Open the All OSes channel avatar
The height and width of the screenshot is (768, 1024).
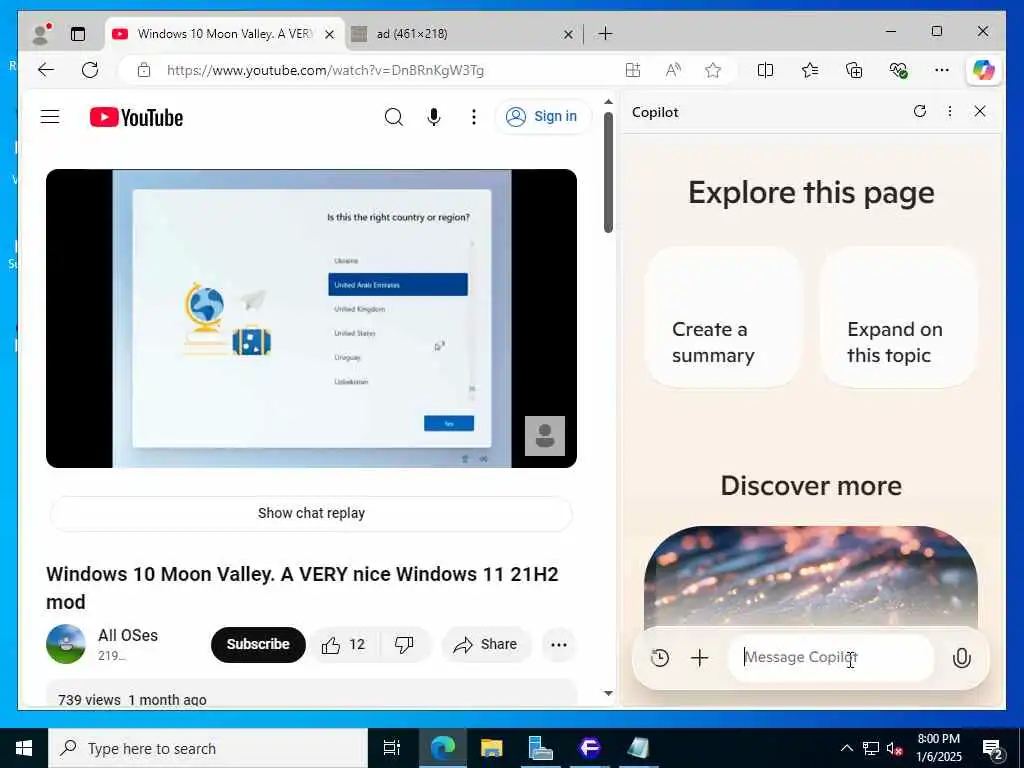tap(66, 644)
